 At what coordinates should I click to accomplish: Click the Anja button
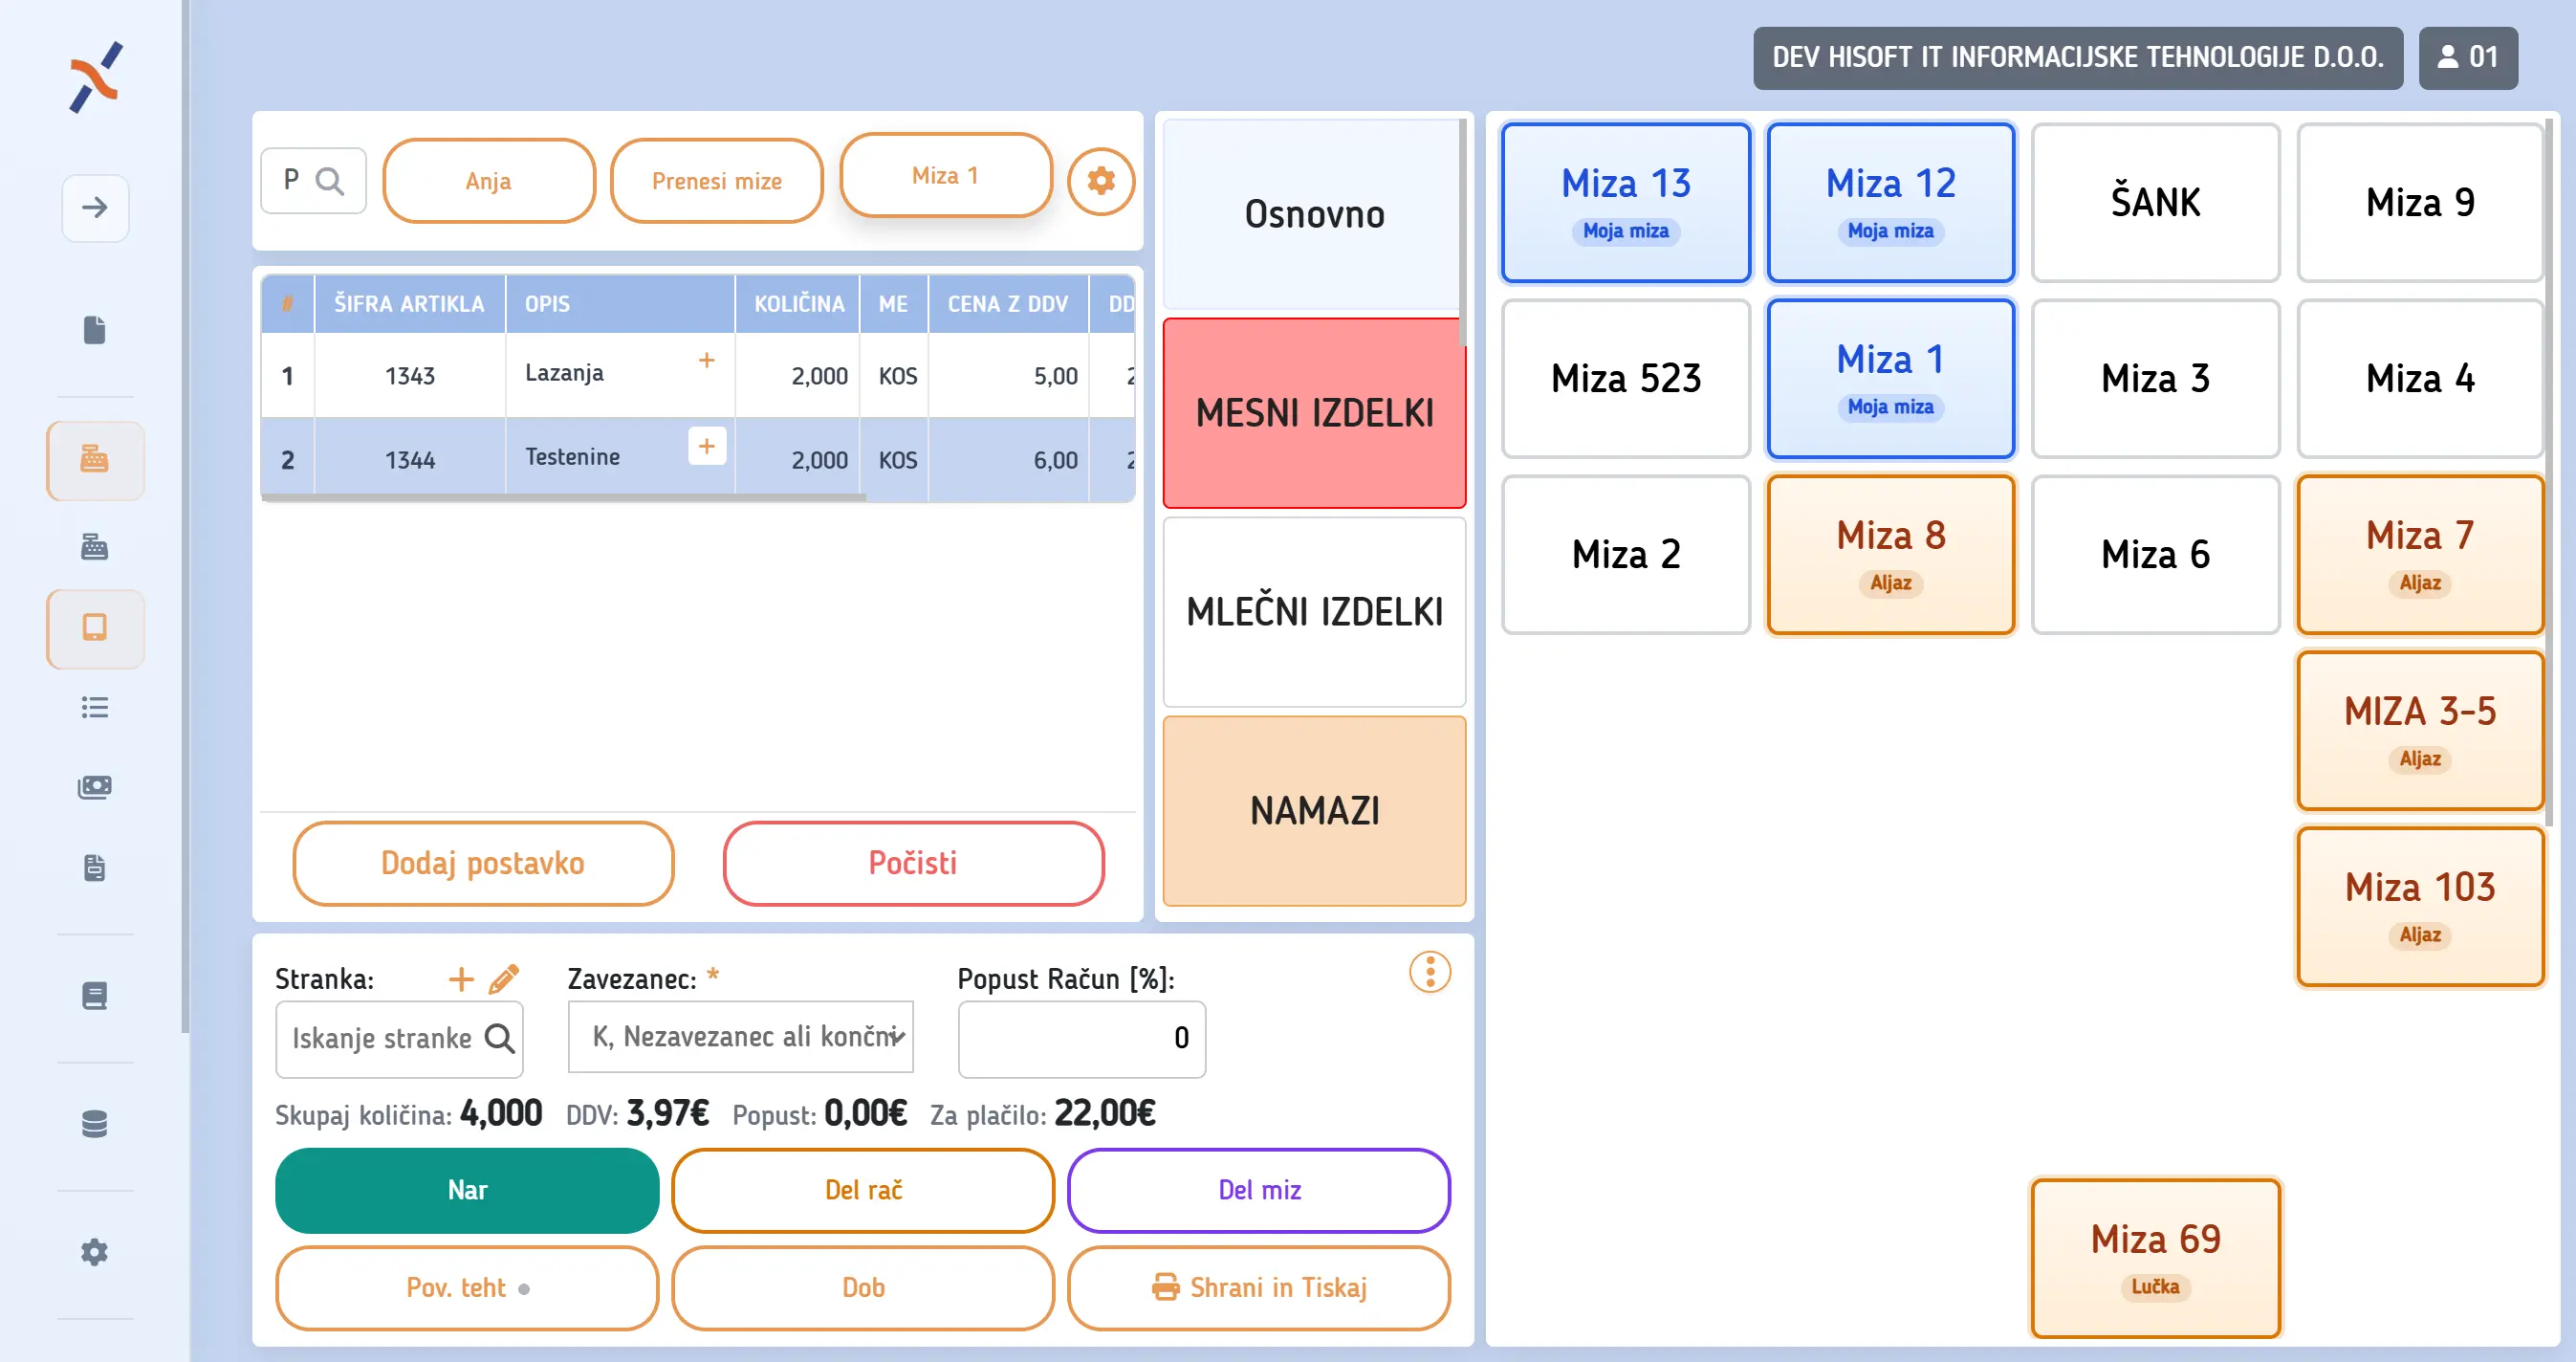click(x=488, y=181)
